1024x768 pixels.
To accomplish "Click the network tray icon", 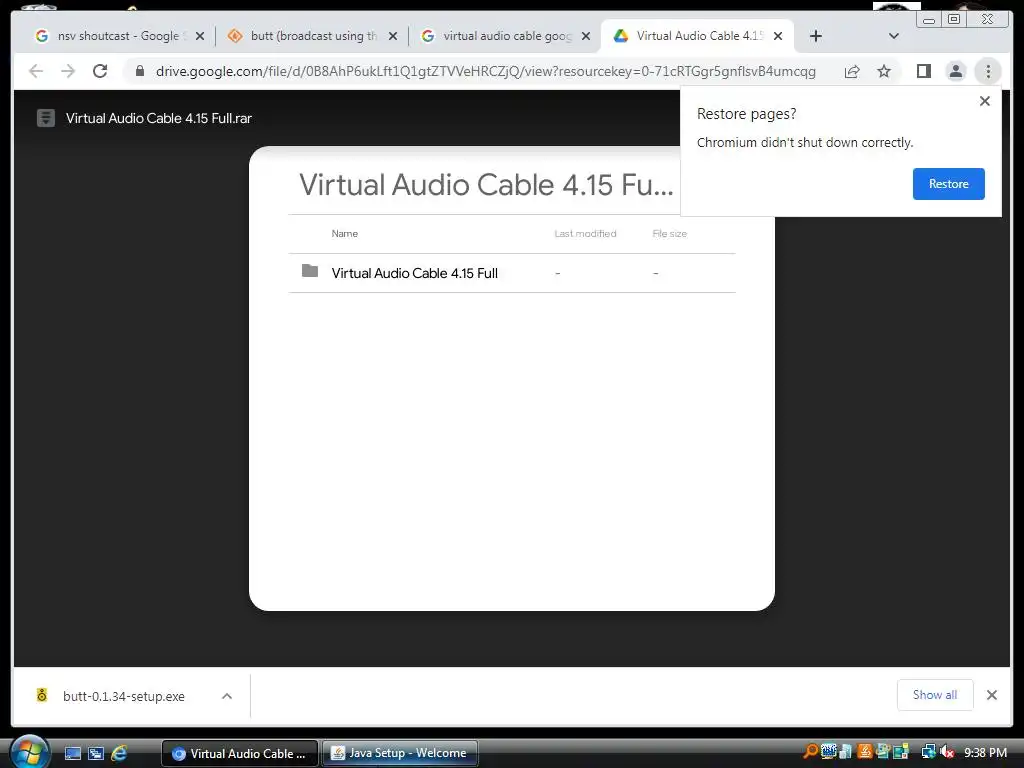I will tap(929, 752).
